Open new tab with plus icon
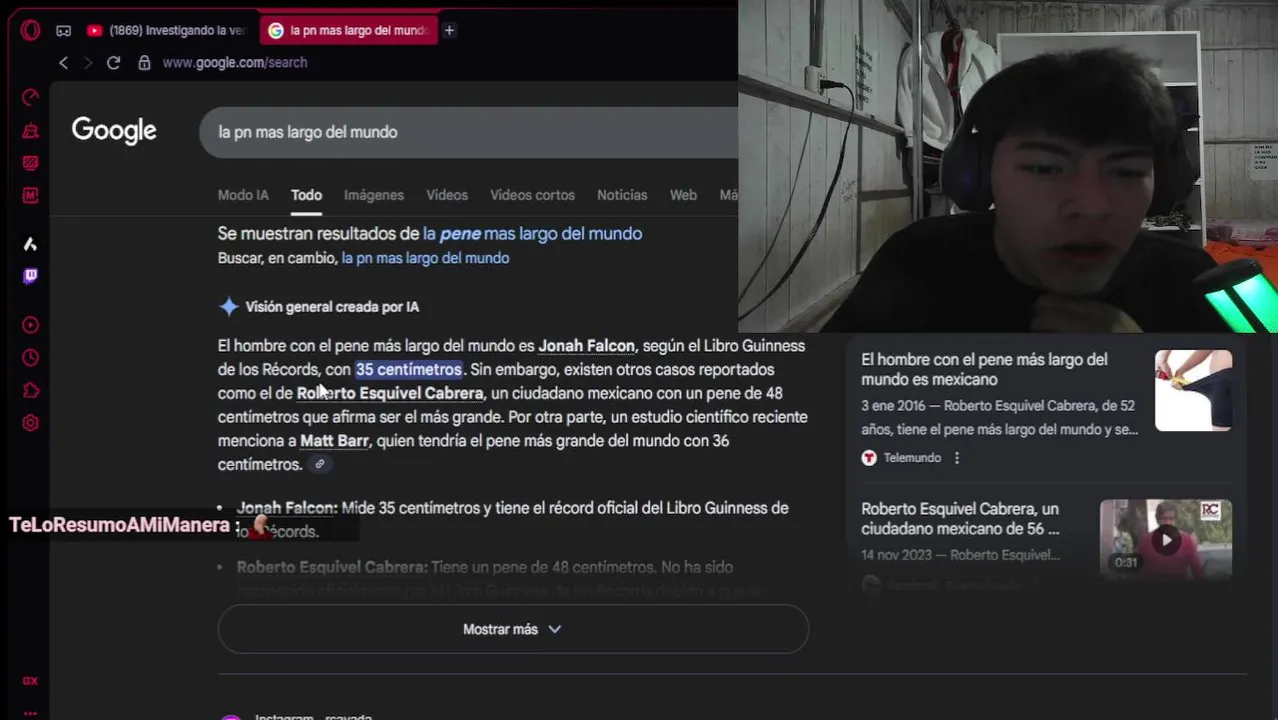Viewport: 1278px width, 720px height. tap(449, 30)
